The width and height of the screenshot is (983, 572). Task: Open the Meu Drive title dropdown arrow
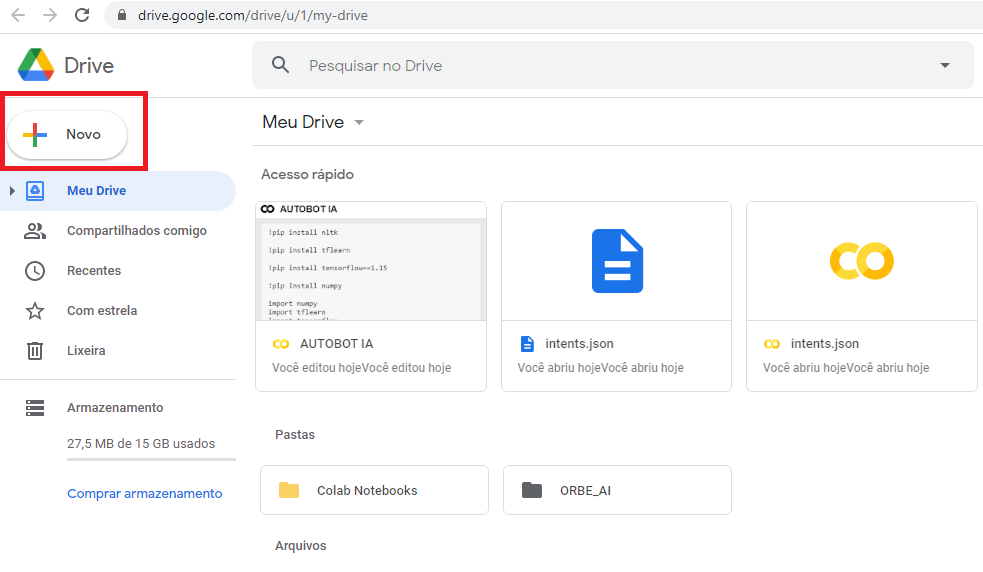point(359,122)
